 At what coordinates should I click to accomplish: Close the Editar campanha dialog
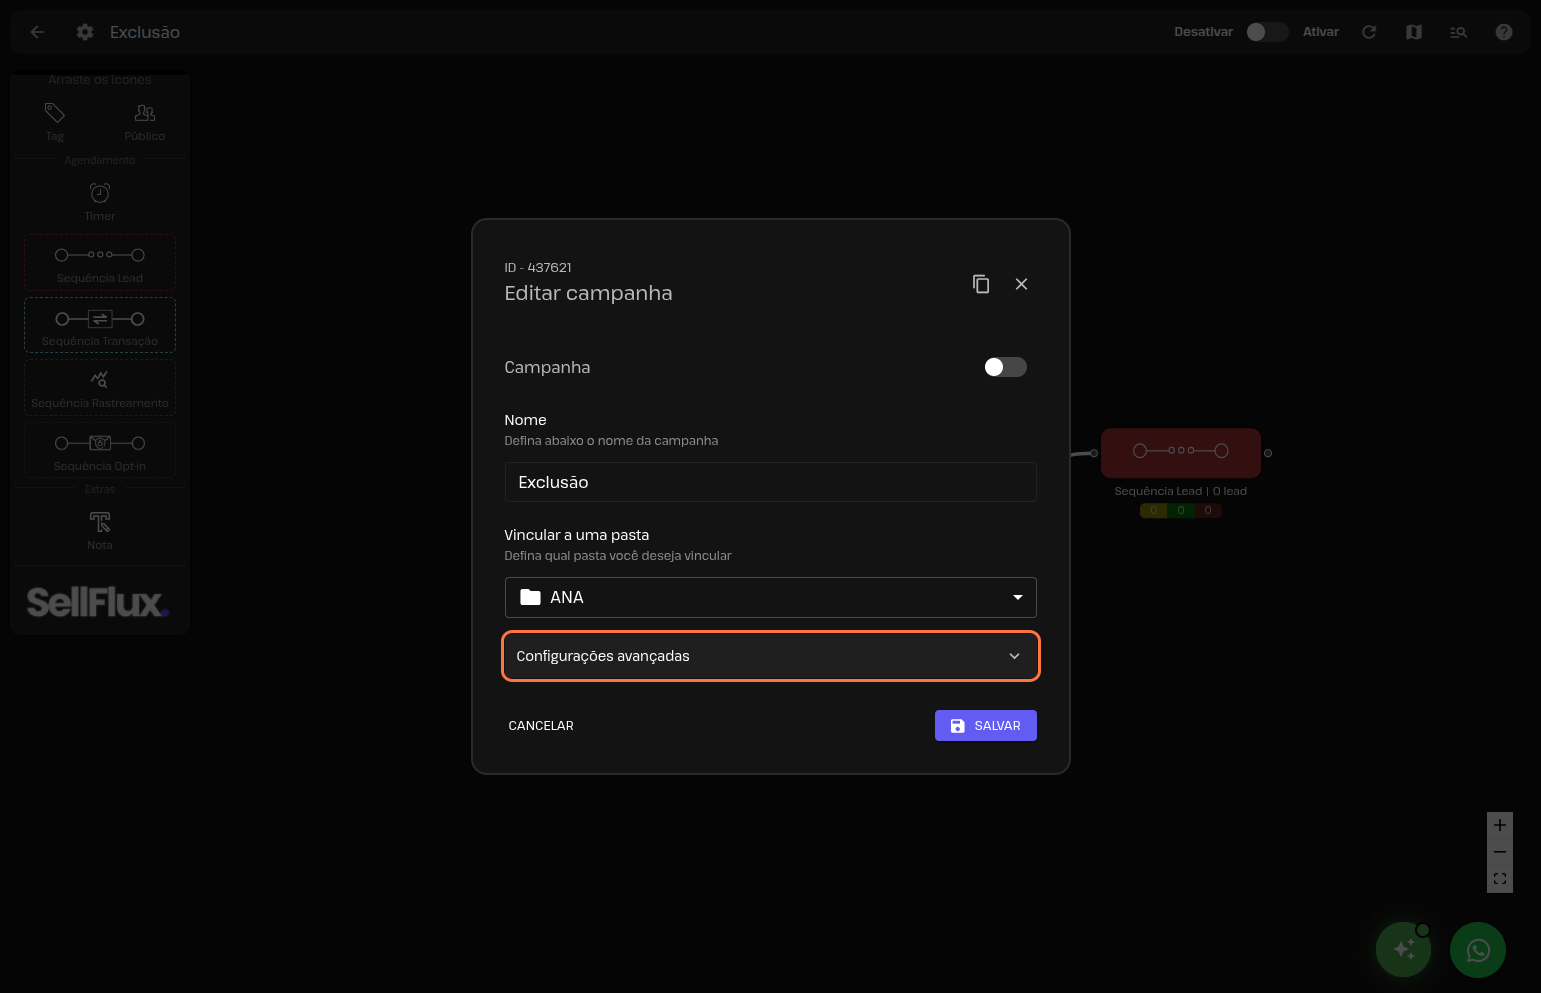1021,284
